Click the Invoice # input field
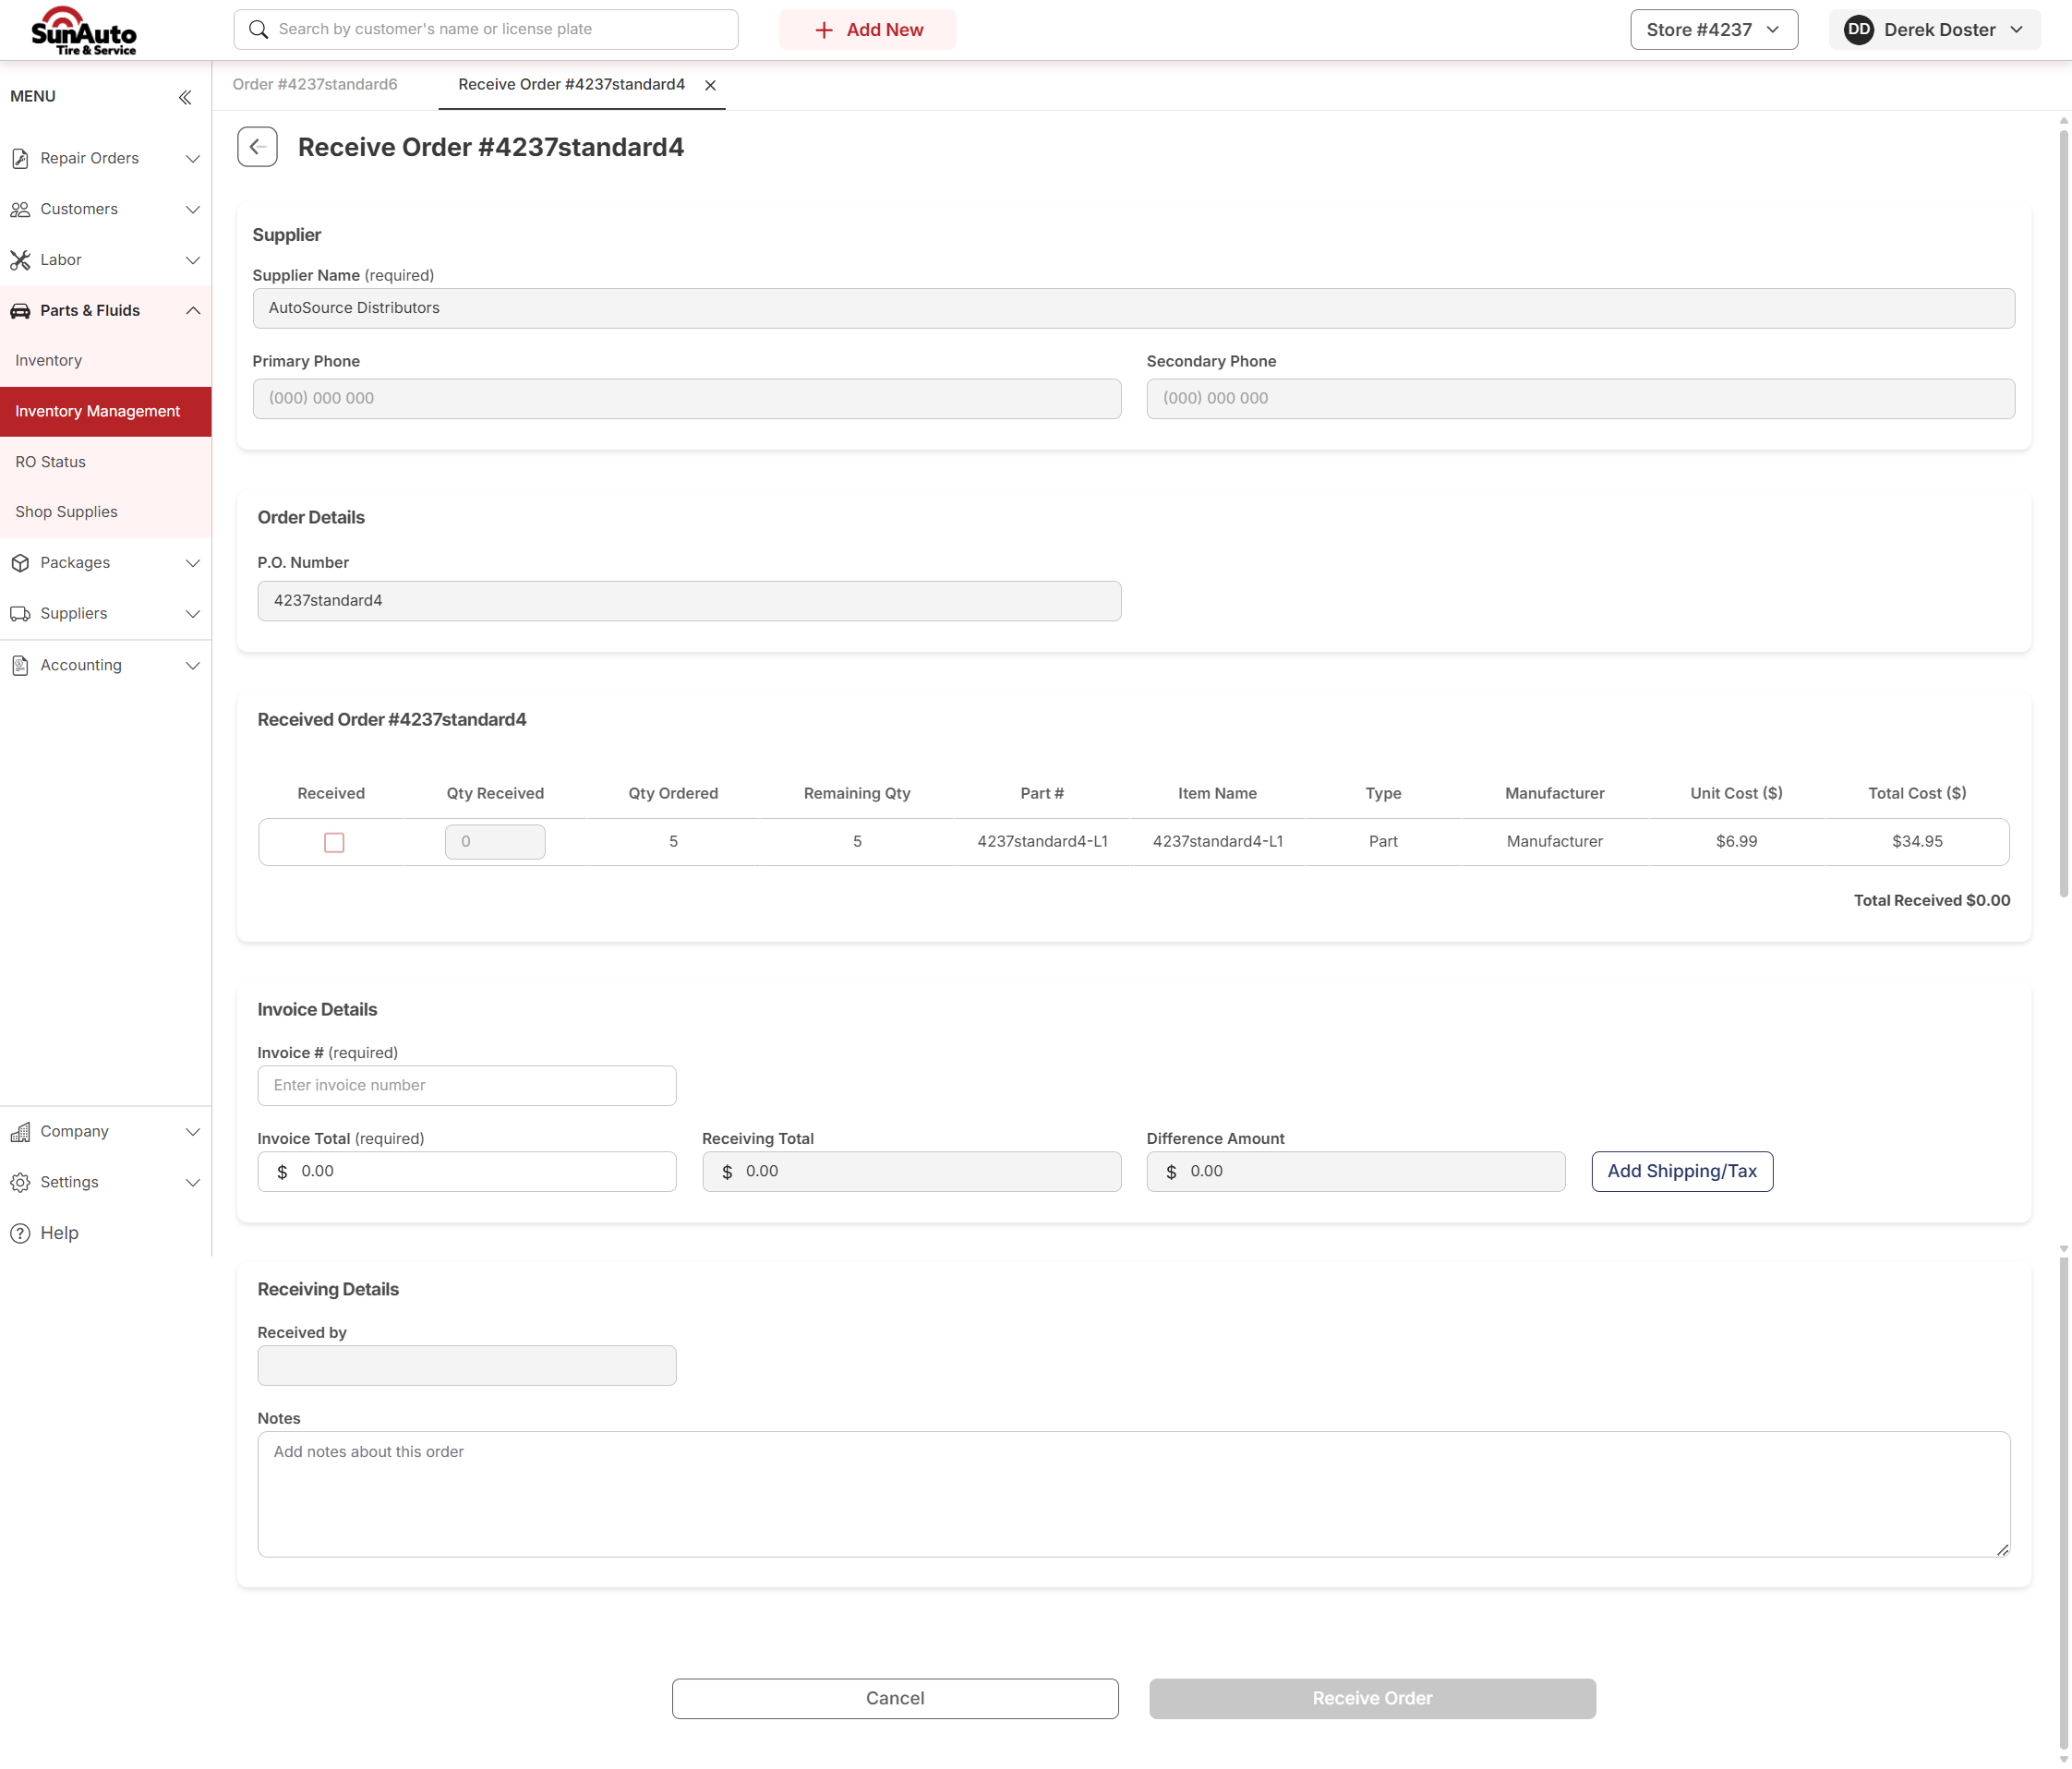This screenshot has height=1769, width=2072. (467, 1085)
